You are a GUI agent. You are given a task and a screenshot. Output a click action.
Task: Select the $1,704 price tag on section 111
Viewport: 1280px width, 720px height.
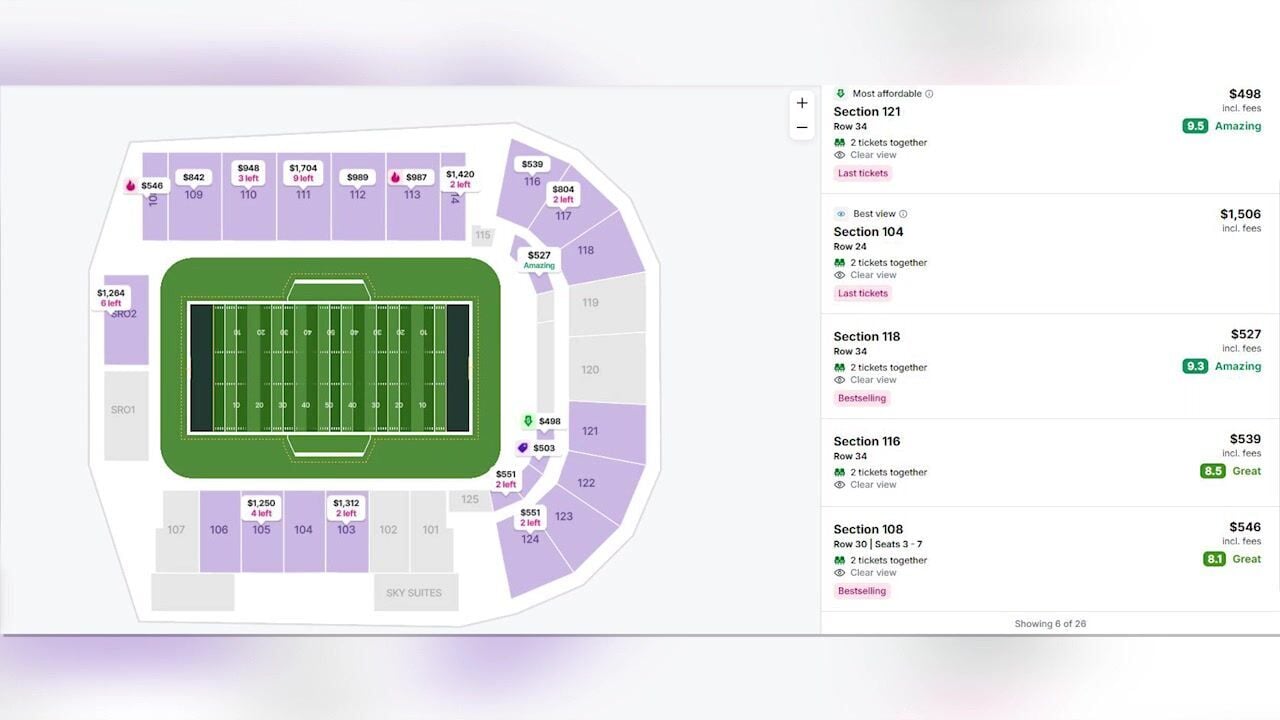(303, 173)
